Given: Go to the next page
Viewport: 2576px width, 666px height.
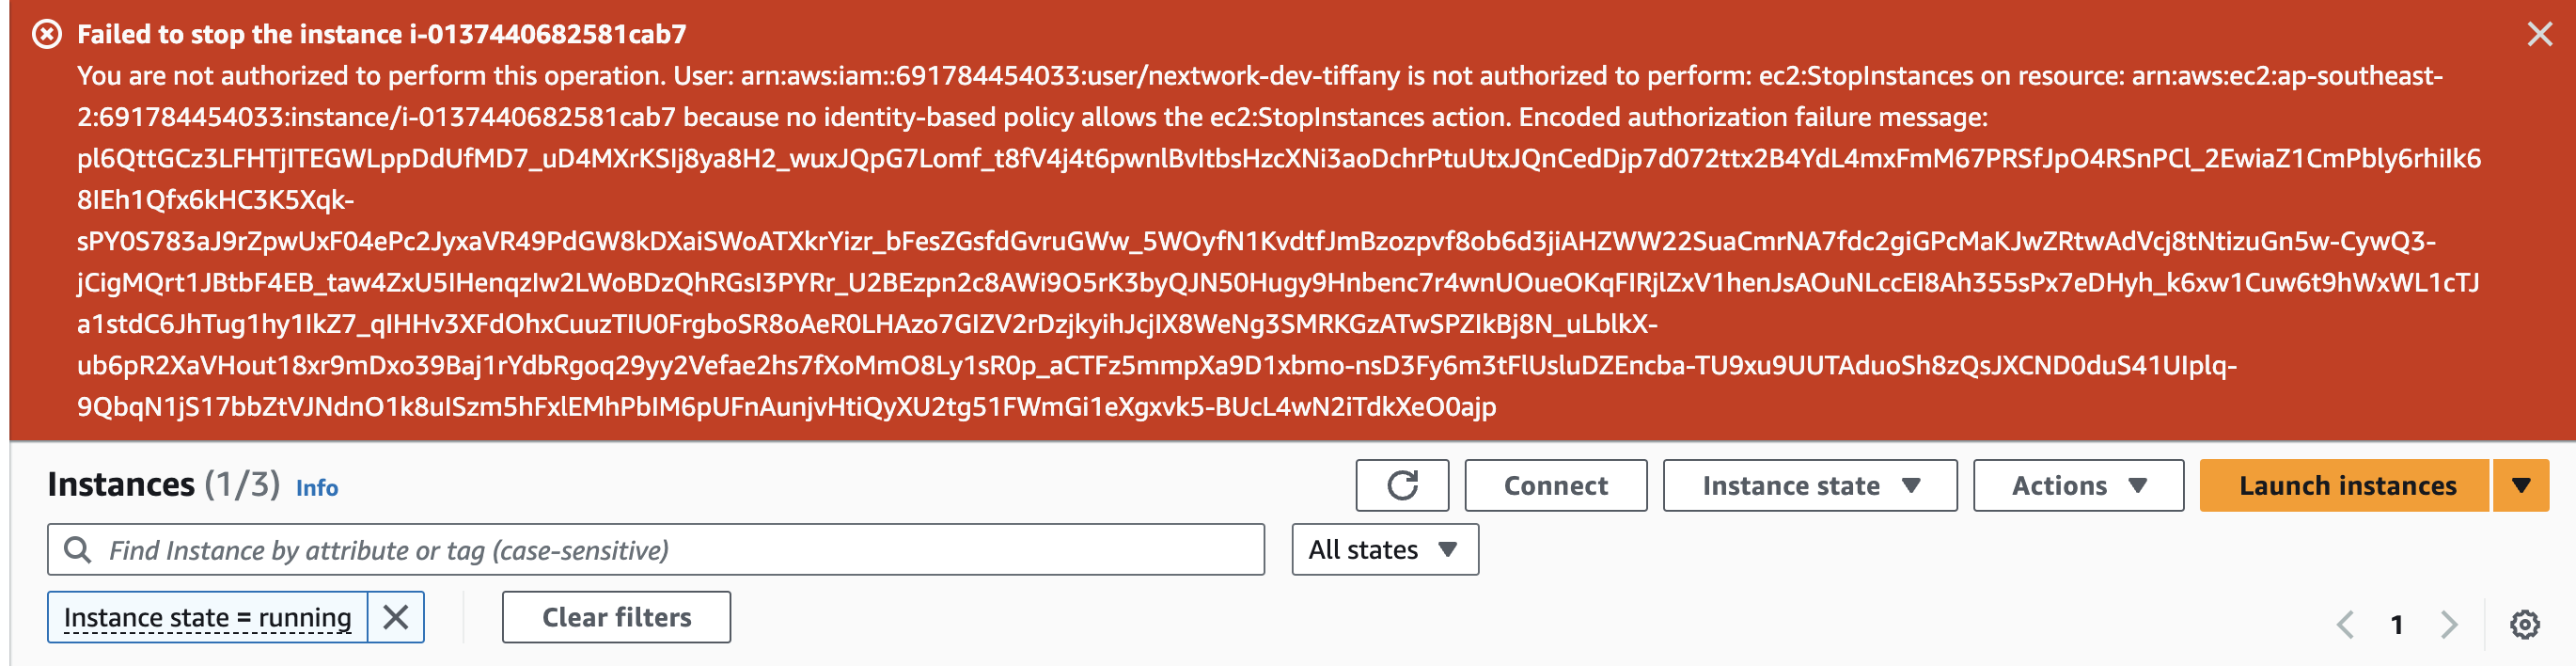Looking at the screenshot, I should [2449, 625].
